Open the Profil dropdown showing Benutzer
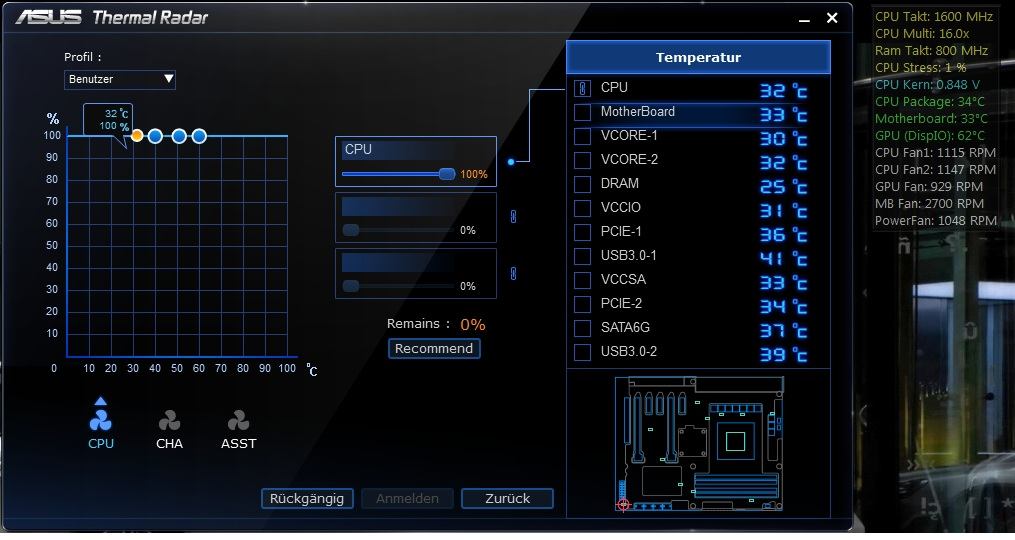This screenshot has height=540, width=1015. pyautogui.click(x=120, y=79)
